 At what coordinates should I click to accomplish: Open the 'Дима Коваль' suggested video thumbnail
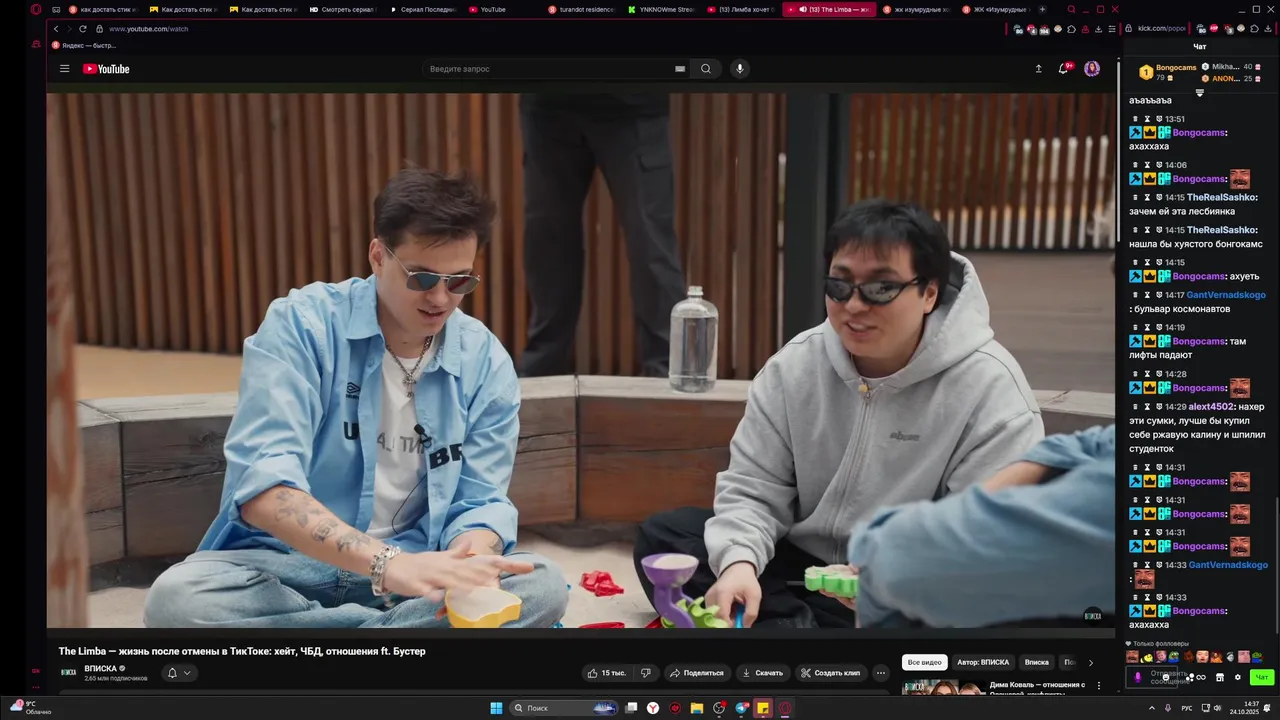tap(943, 687)
